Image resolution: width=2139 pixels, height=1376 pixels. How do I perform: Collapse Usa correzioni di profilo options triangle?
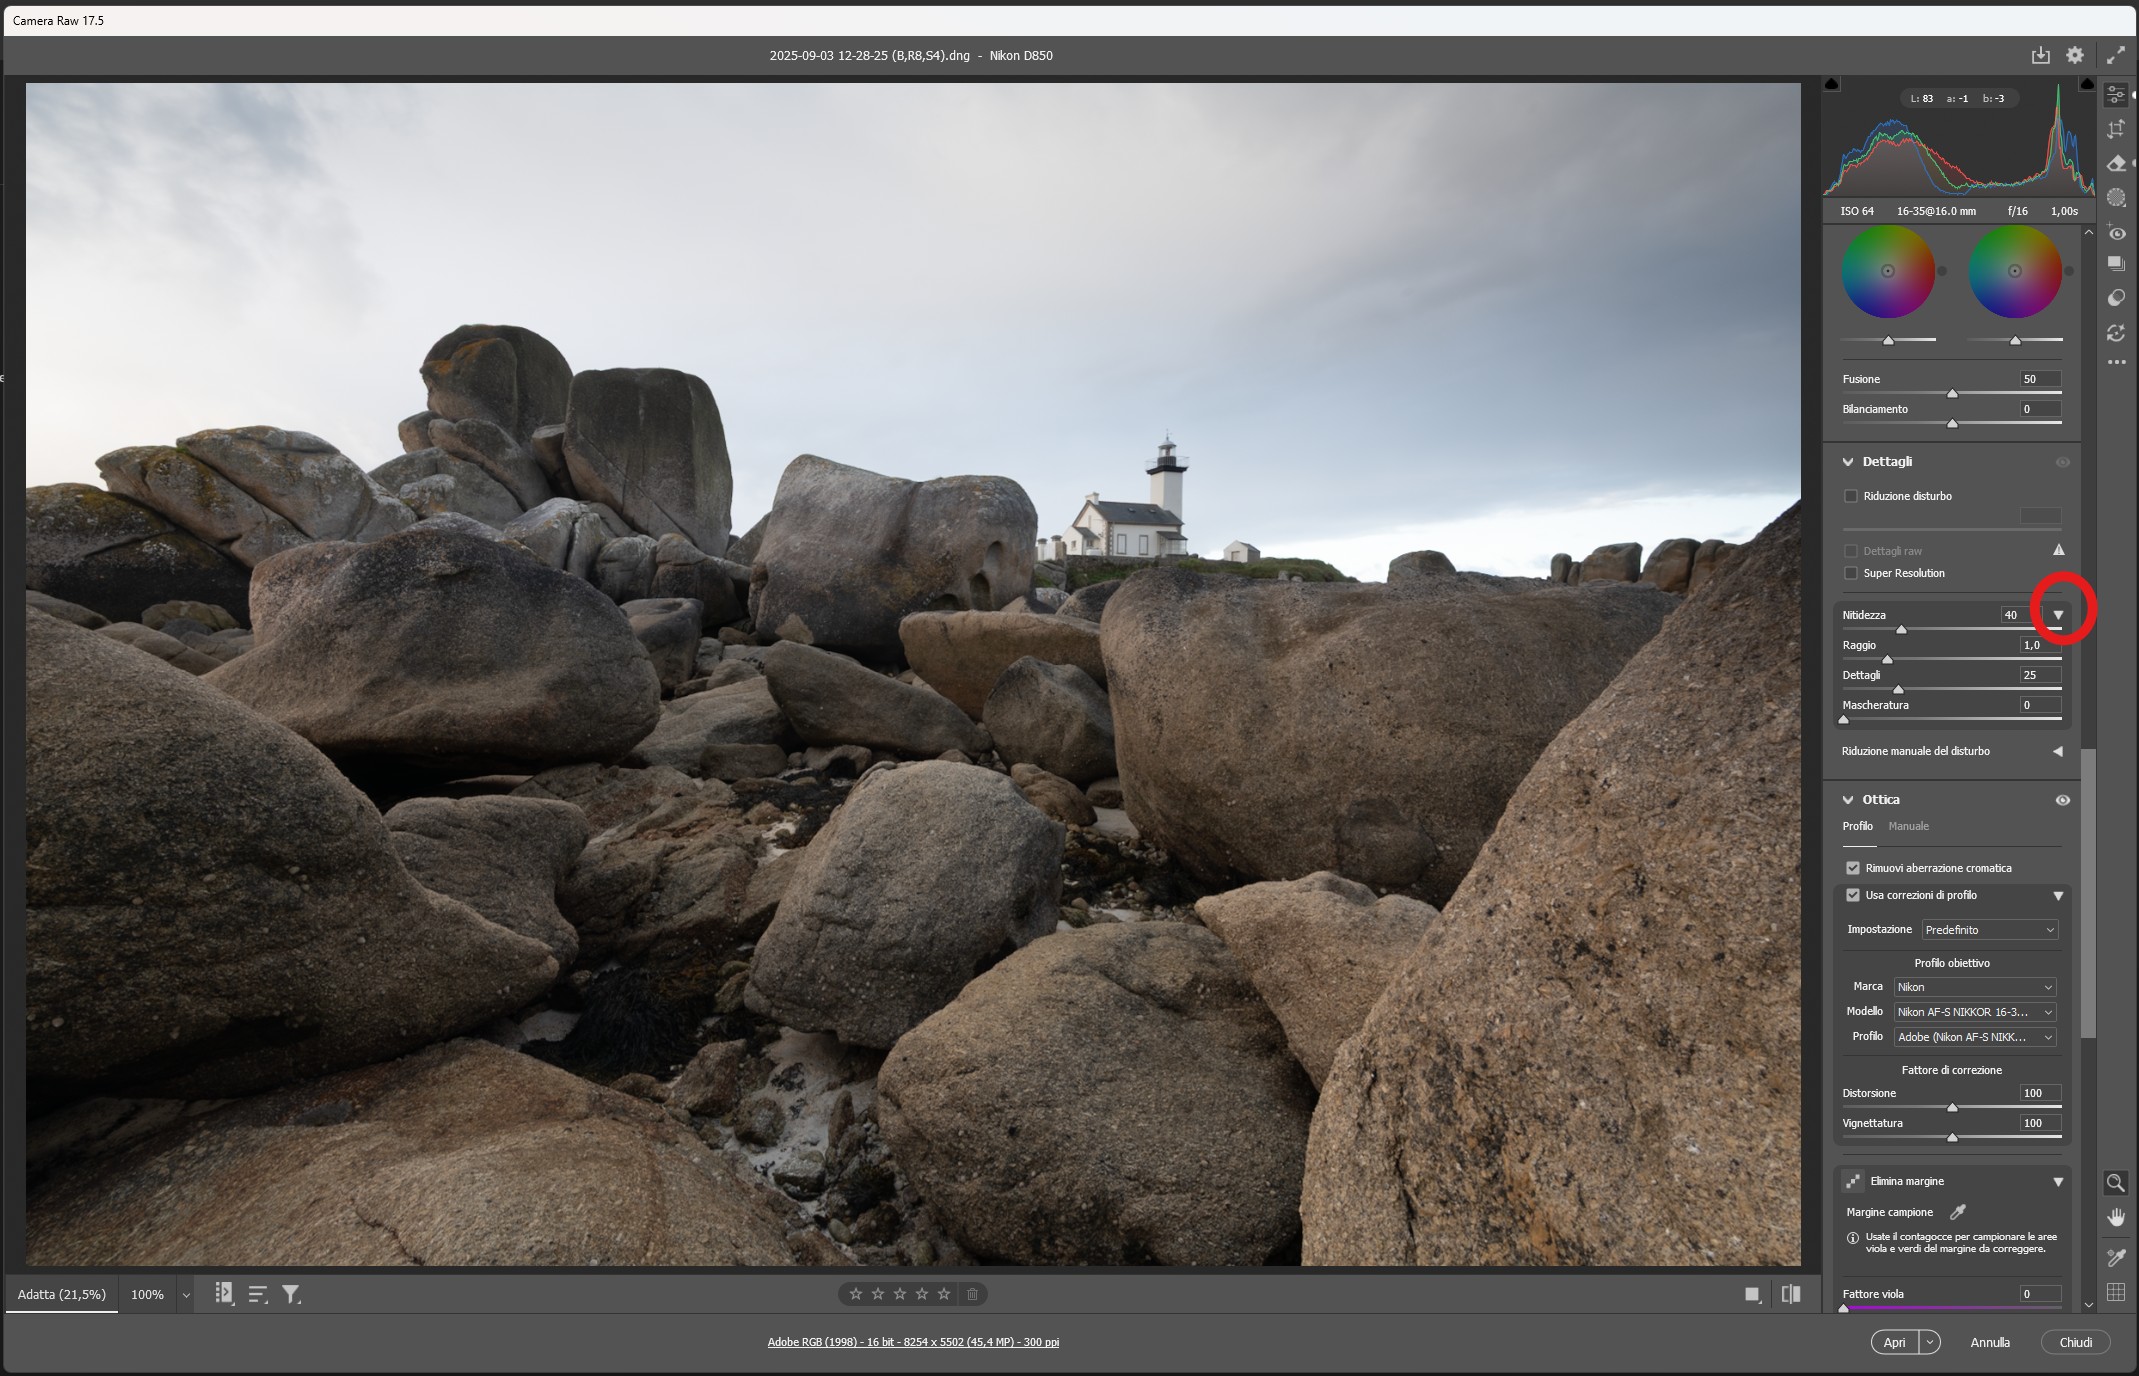(2058, 896)
